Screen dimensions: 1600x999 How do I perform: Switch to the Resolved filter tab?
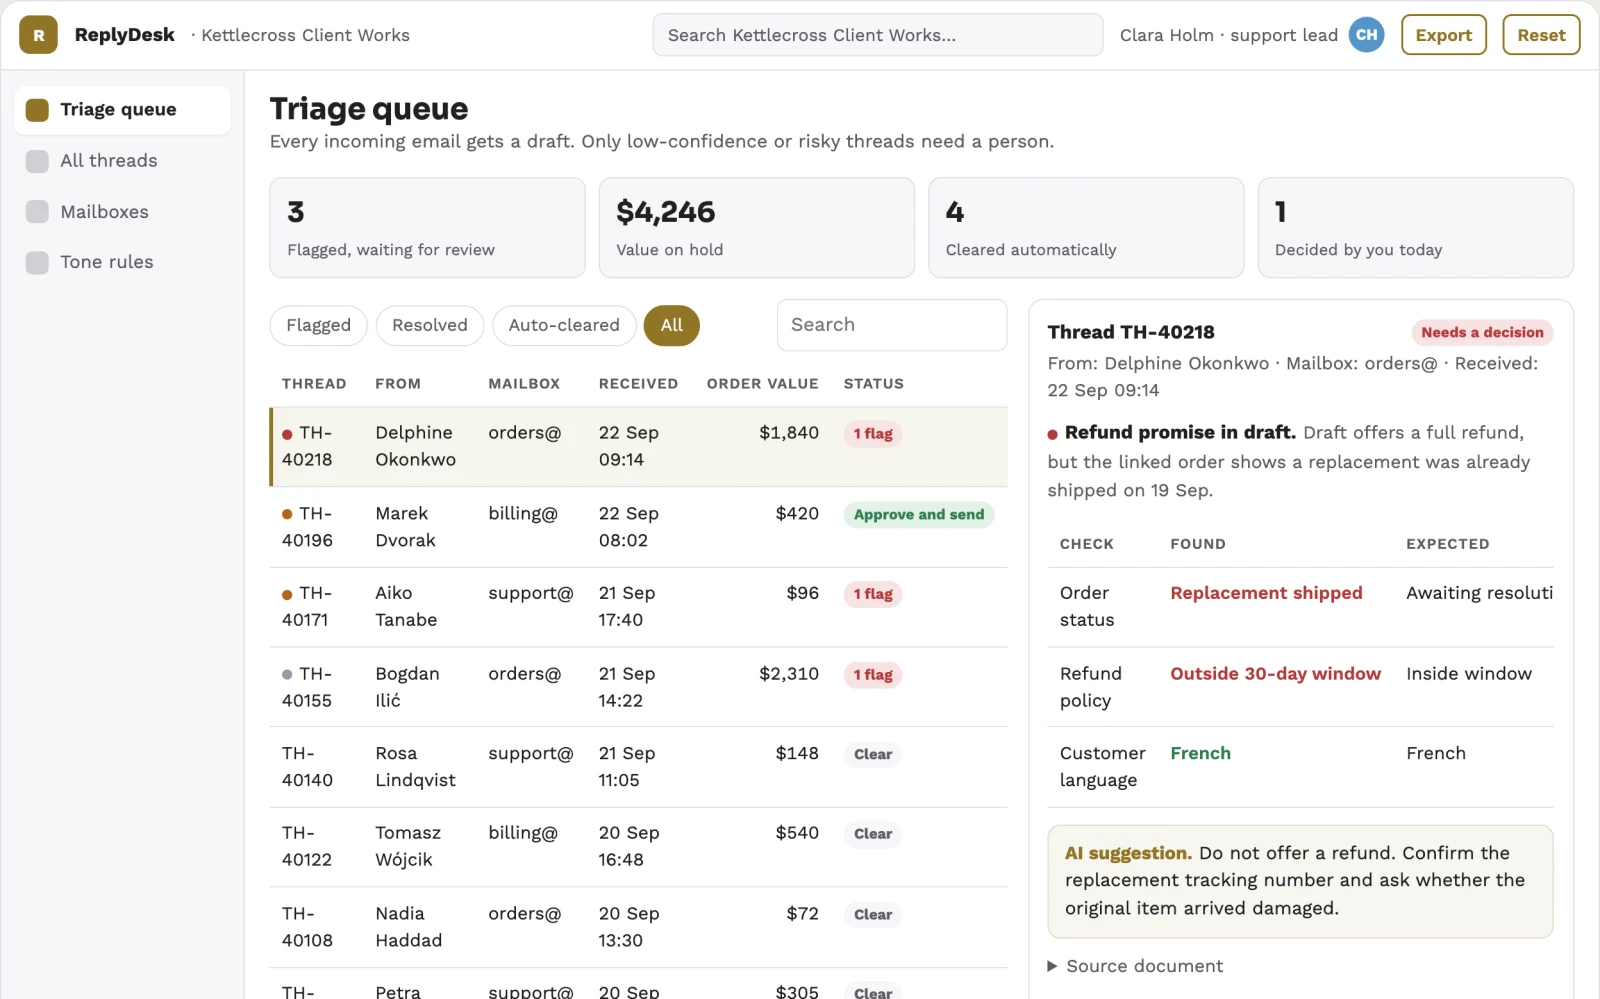(x=430, y=325)
